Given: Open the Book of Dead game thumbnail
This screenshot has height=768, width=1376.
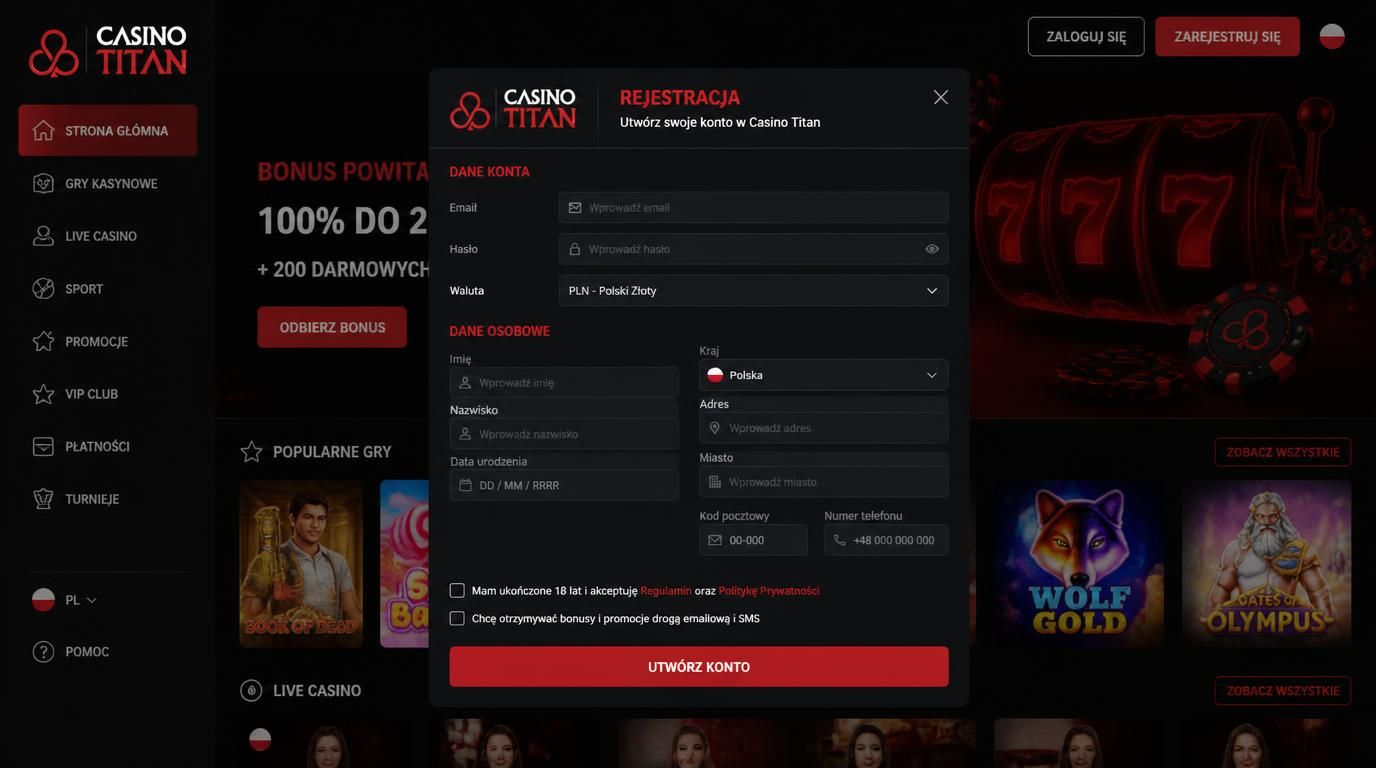Looking at the screenshot, I should 301,564.
